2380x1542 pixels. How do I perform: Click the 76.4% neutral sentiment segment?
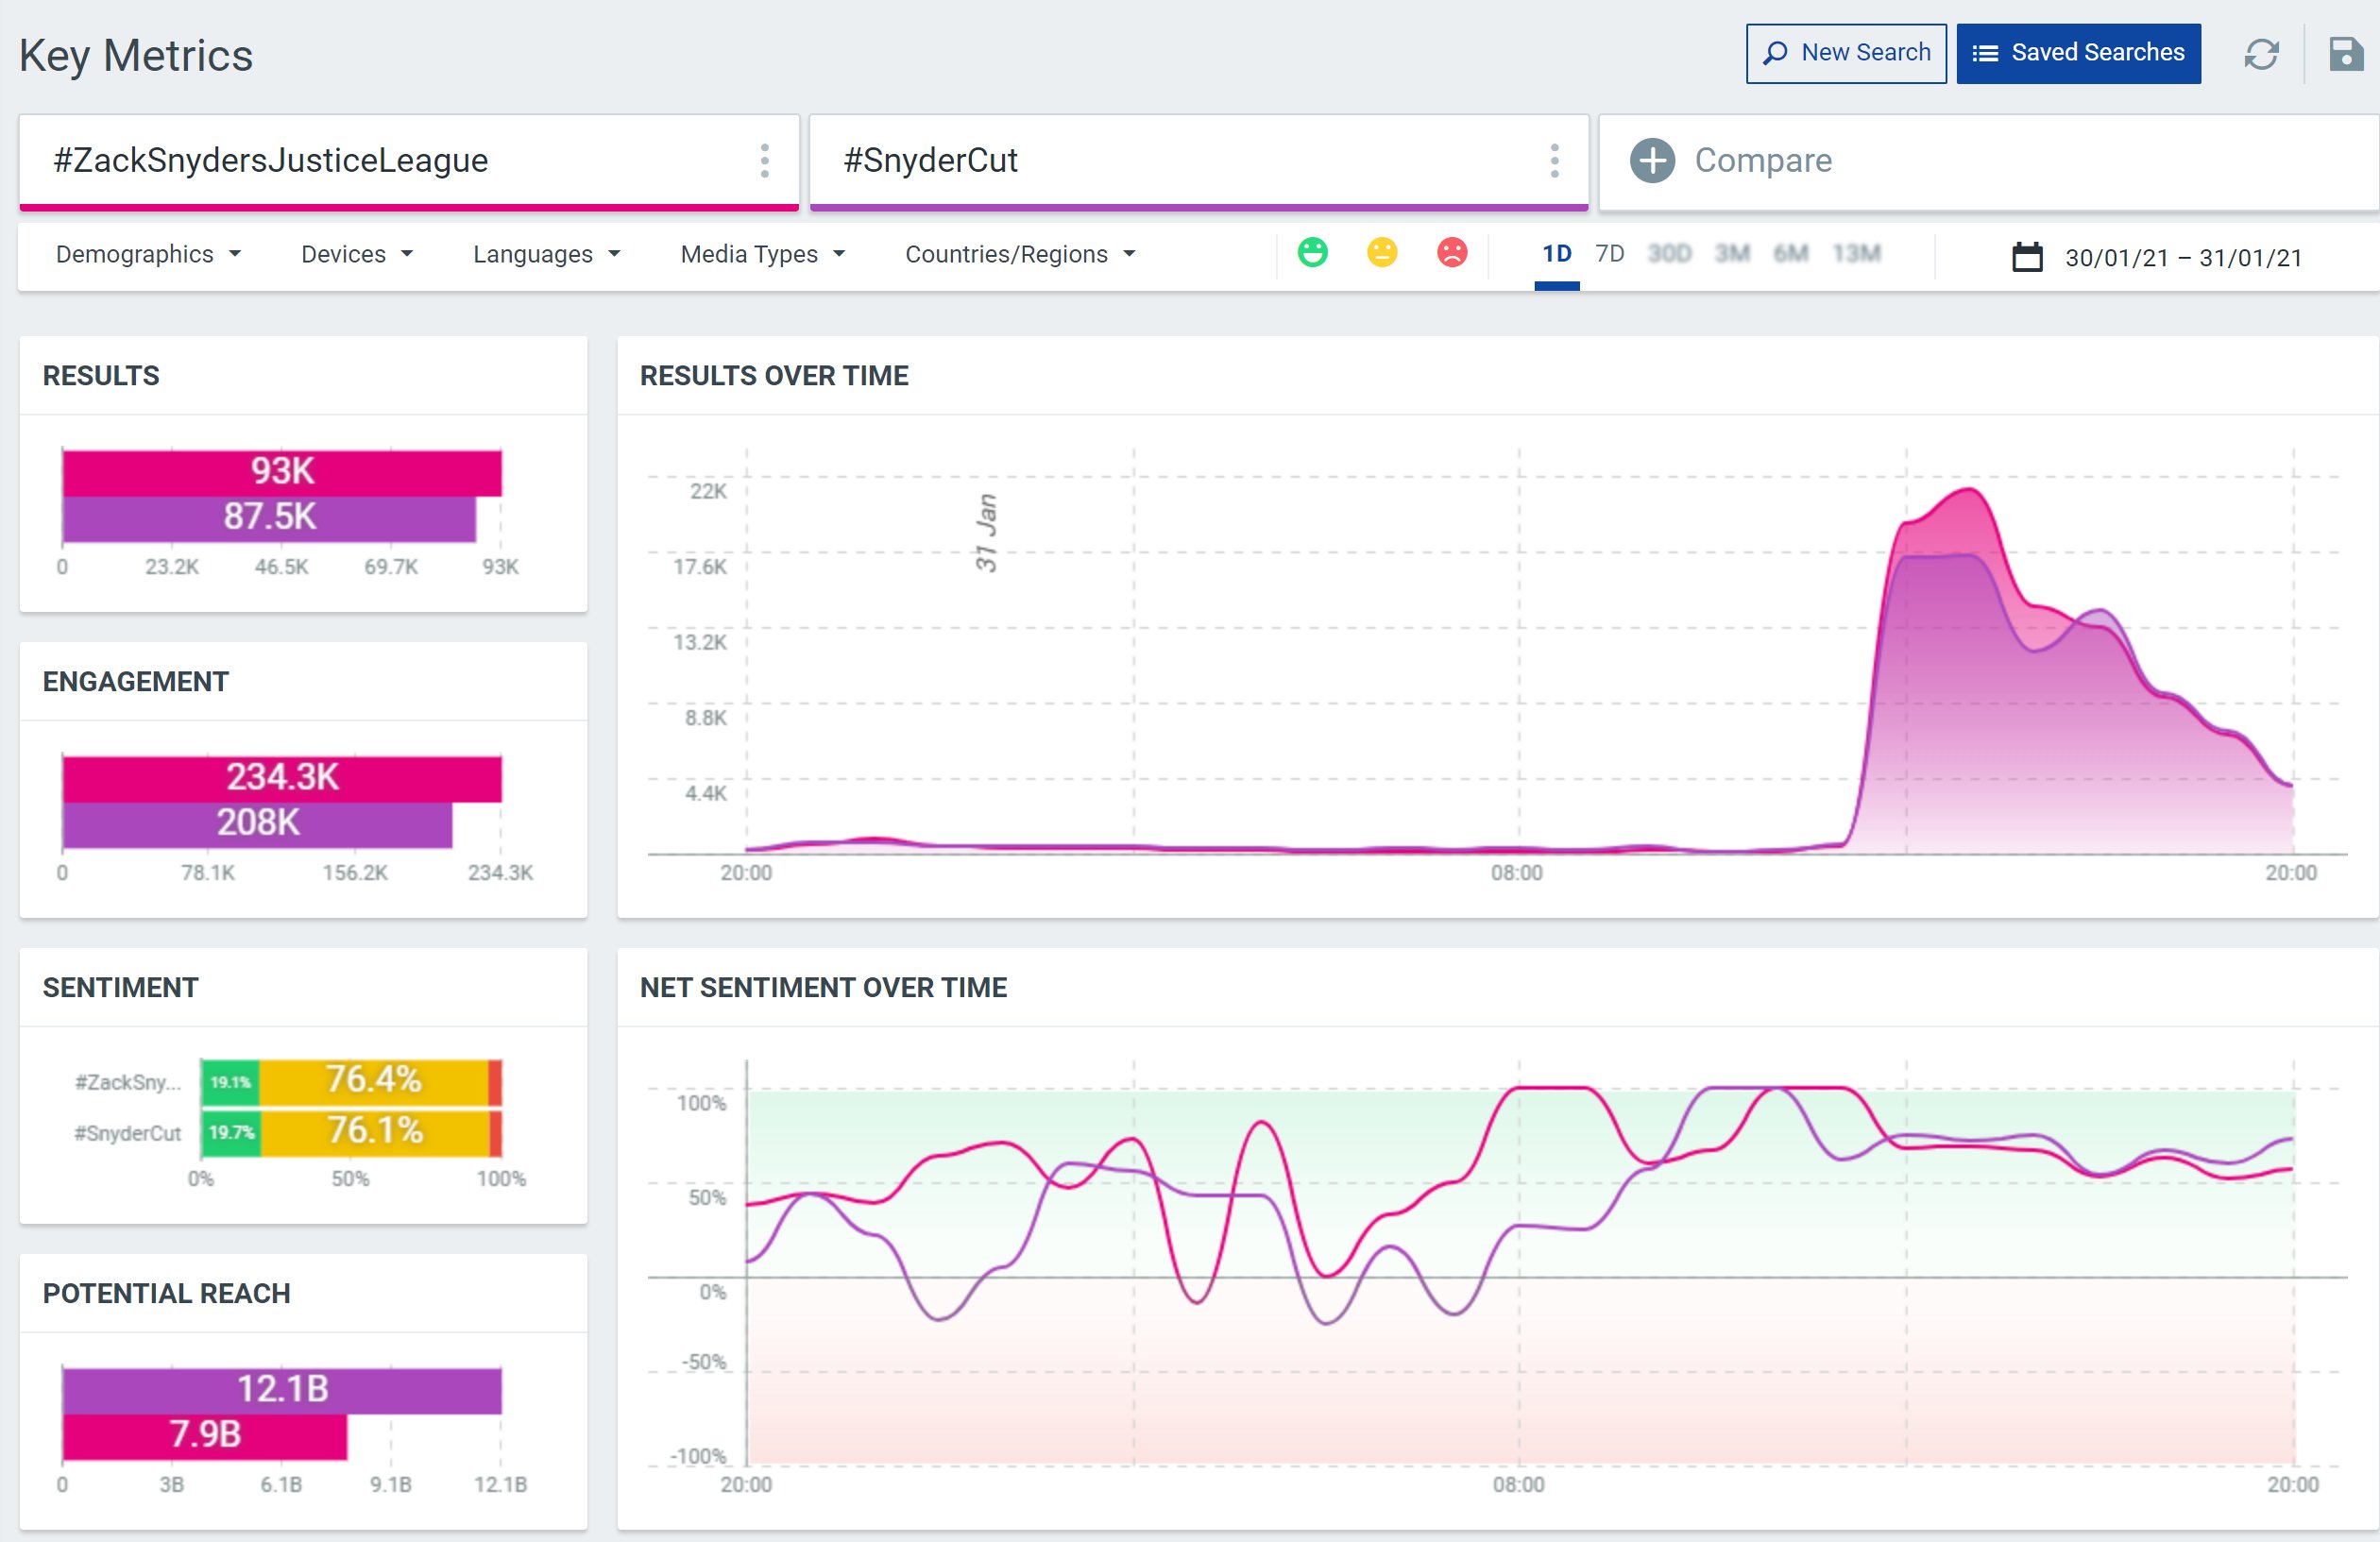(x=374, y=1081)
